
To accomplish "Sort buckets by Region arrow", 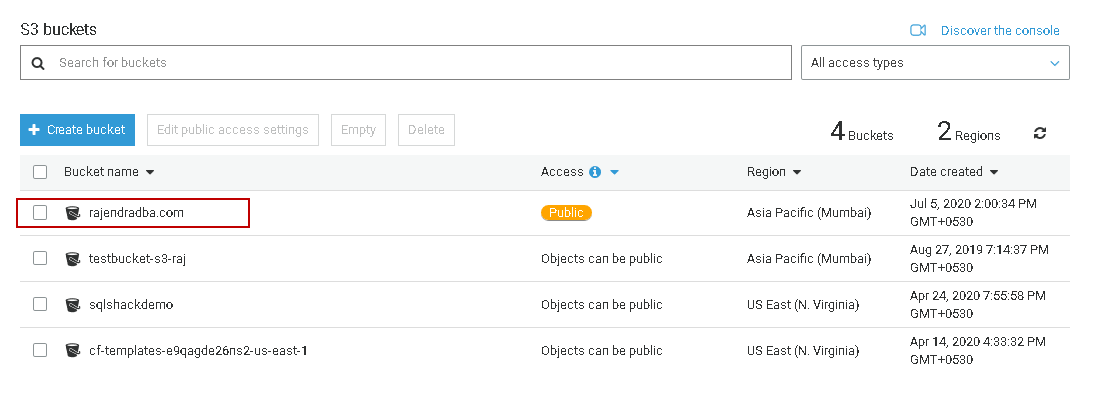I will click(x=796, y=172).
